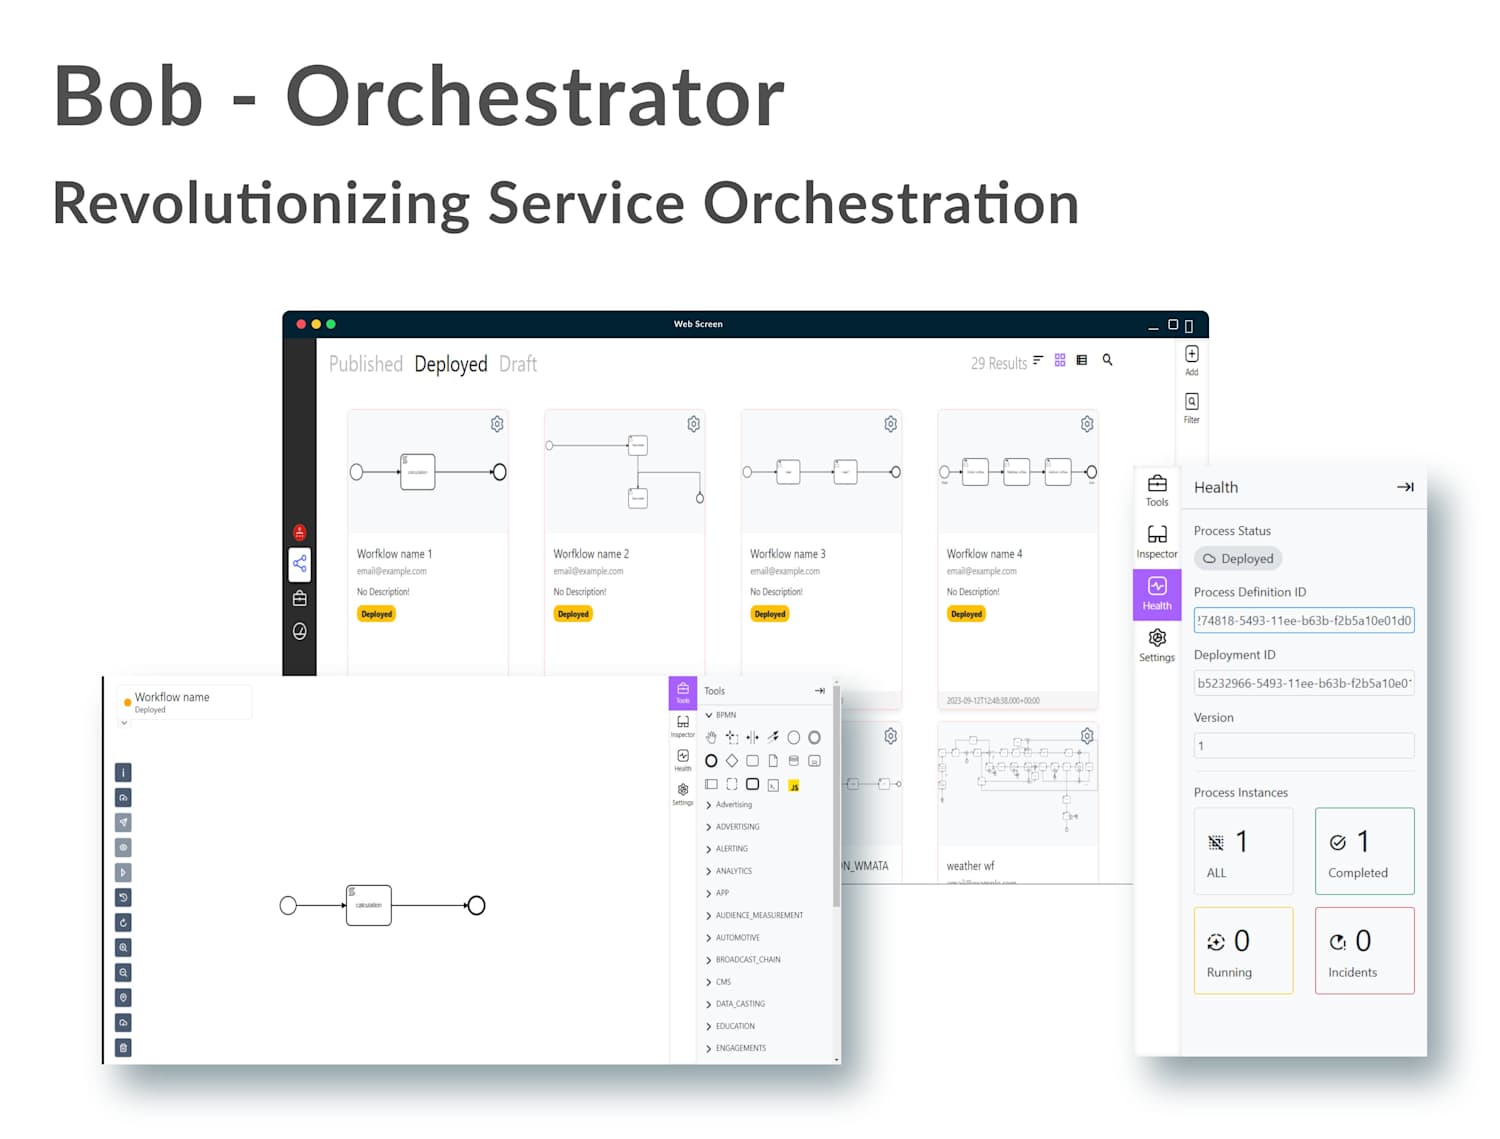Screen dimensions: 1500x1139
Task: Expand the ENGAGEMENTS category
Action: 736,1048
